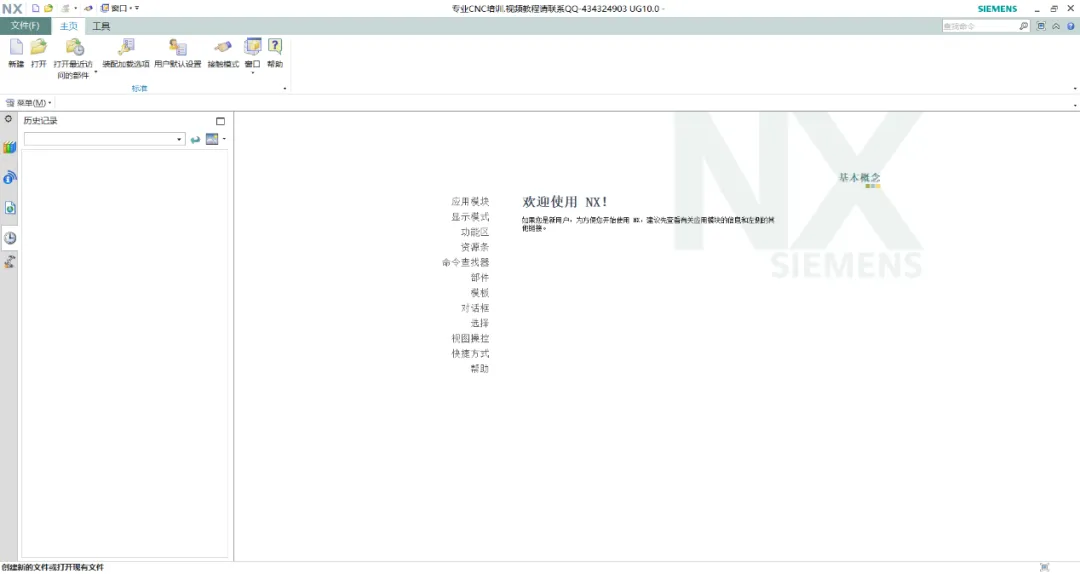Open 标准 group options arrow

click(x=285, y=88)
